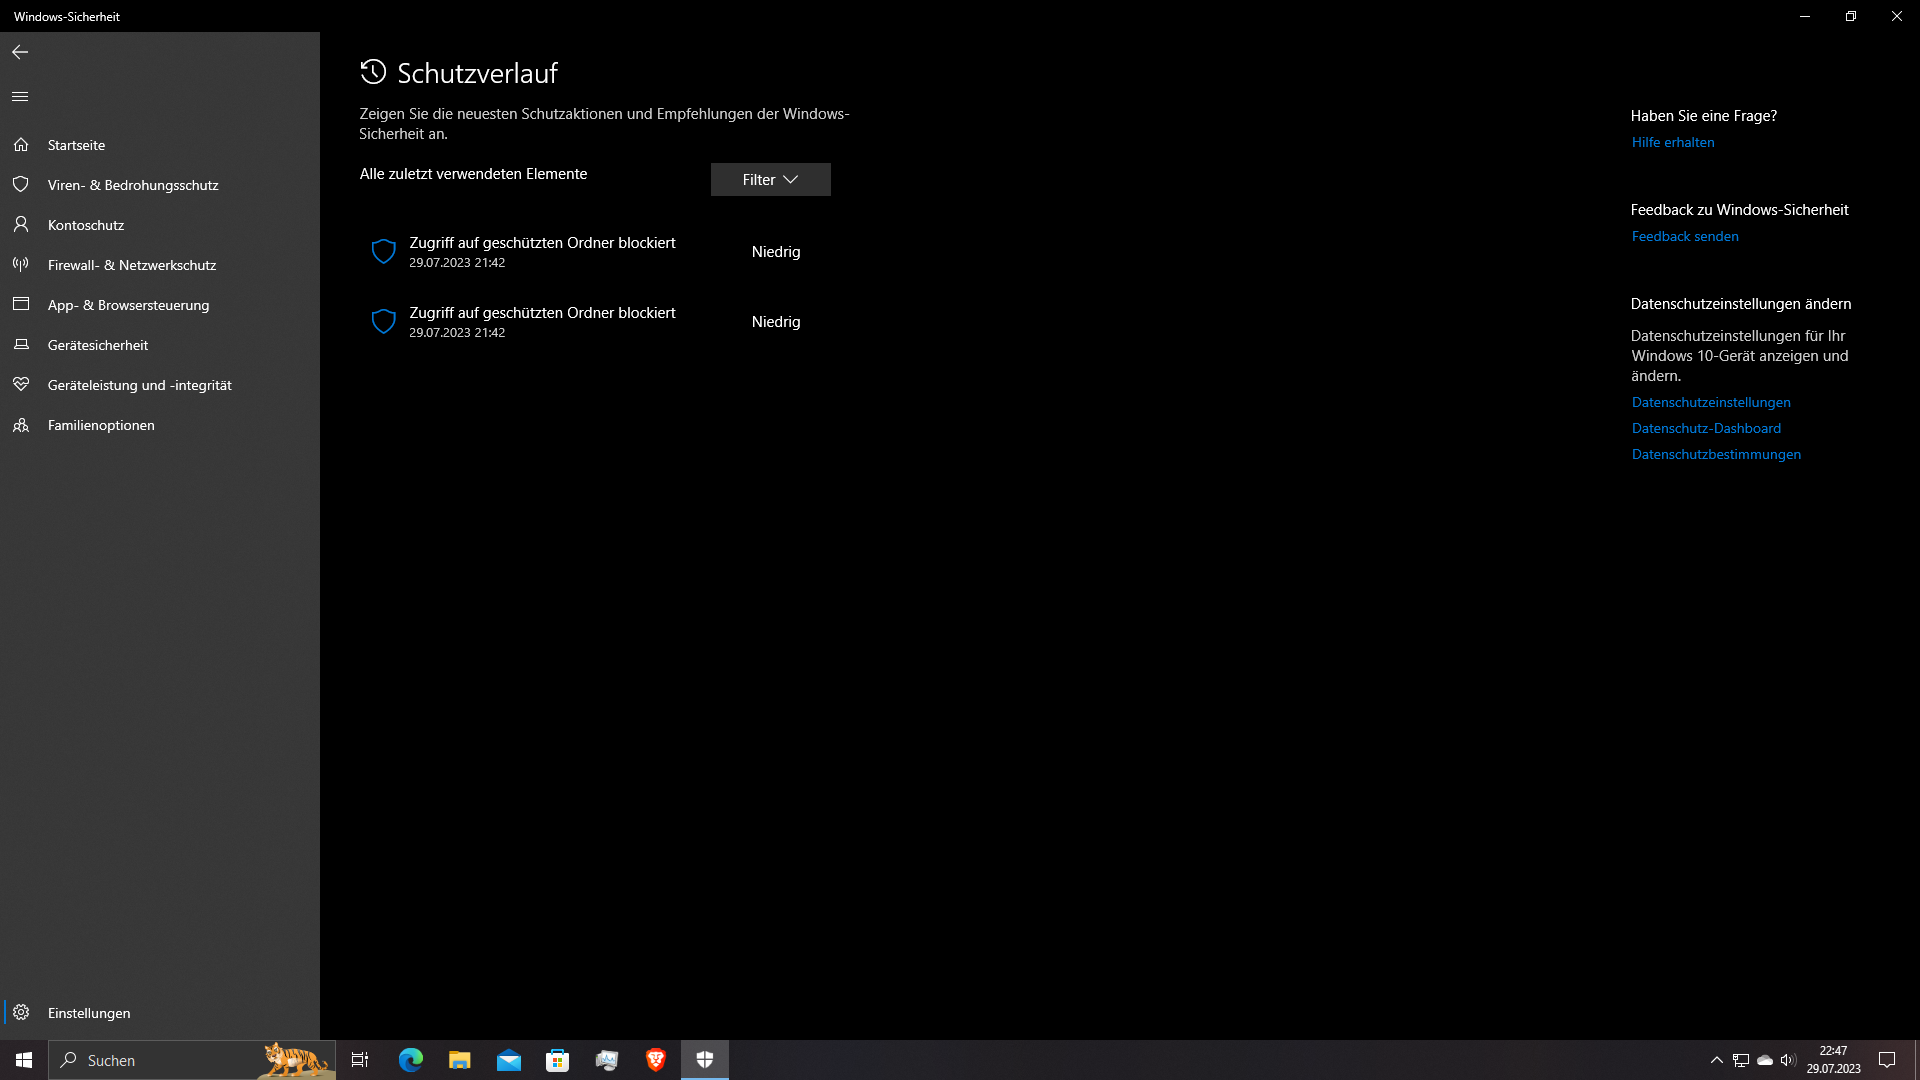Go to Startseite in the sidebar
The image size is (1920, 1080).
coord(76,144)
